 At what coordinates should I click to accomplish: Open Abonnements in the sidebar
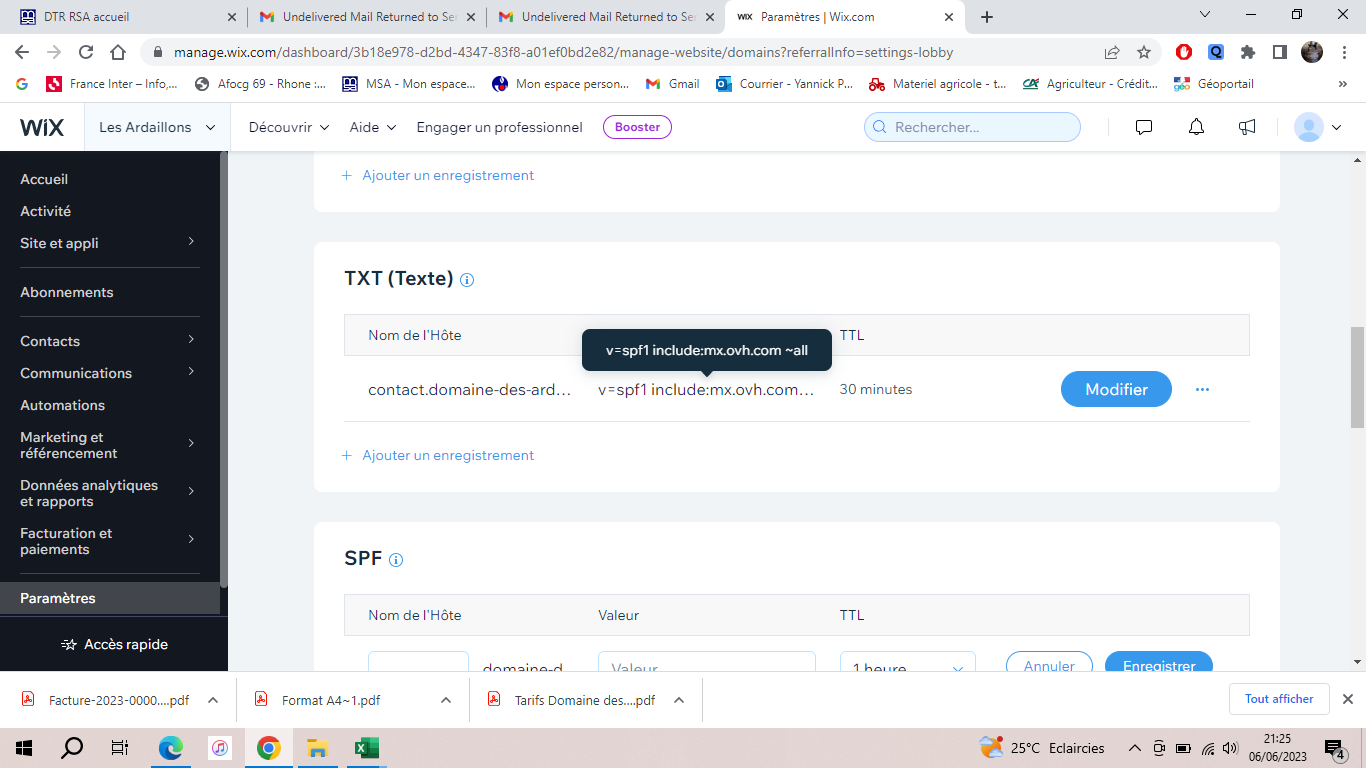click(67, 292)
